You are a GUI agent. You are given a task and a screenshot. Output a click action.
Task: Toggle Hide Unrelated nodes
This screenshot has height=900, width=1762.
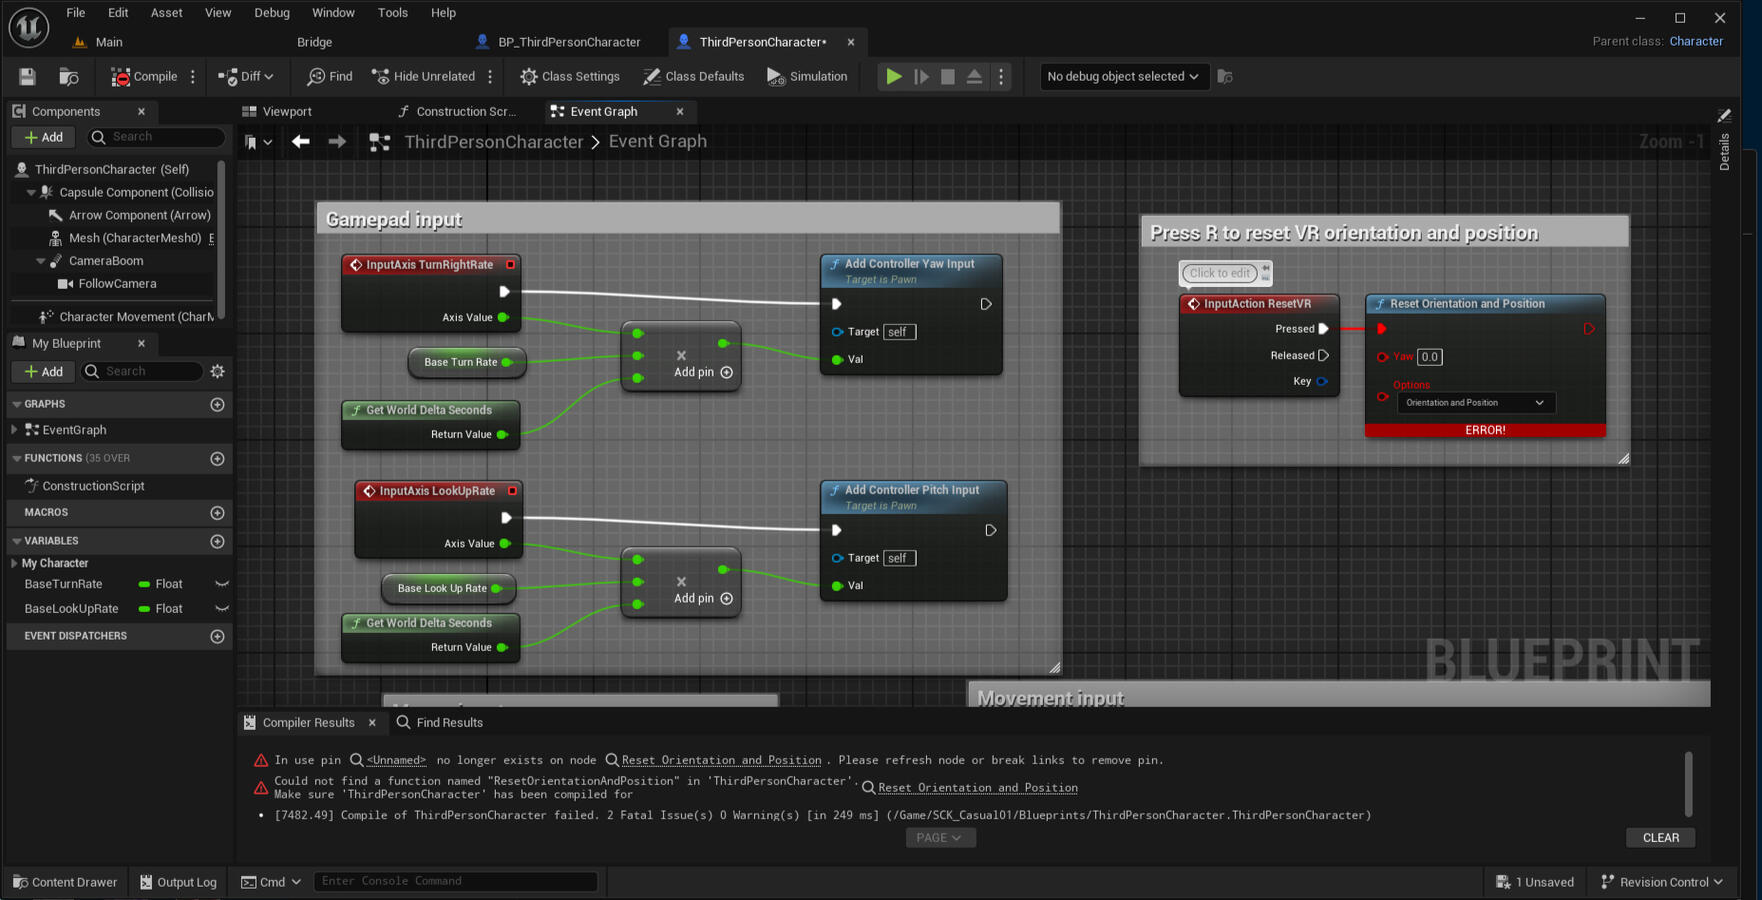coord(423,77)
